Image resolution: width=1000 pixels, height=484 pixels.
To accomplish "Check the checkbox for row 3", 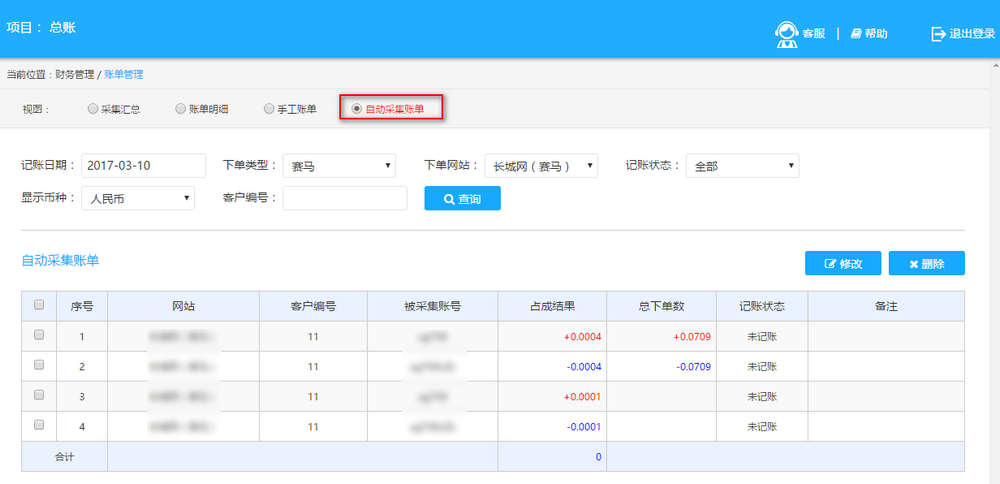I will coord(39,396).
